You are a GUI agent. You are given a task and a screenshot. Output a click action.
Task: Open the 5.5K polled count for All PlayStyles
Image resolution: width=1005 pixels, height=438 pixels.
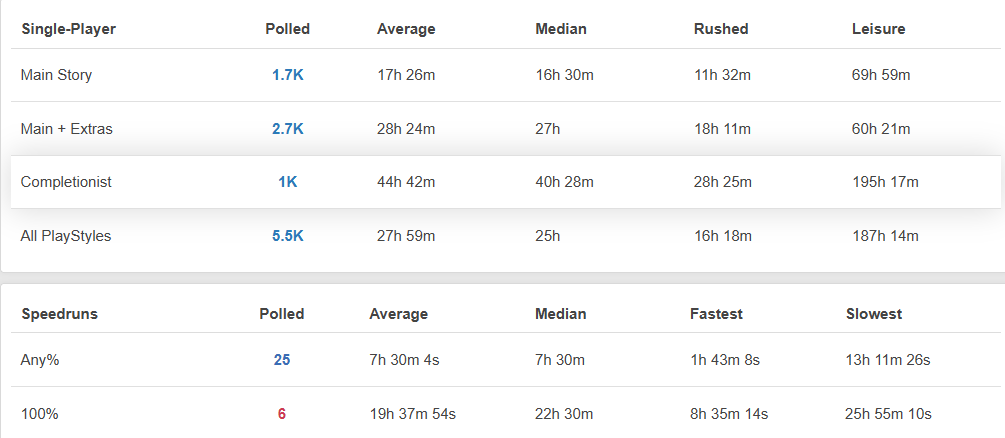coord(287,236)
